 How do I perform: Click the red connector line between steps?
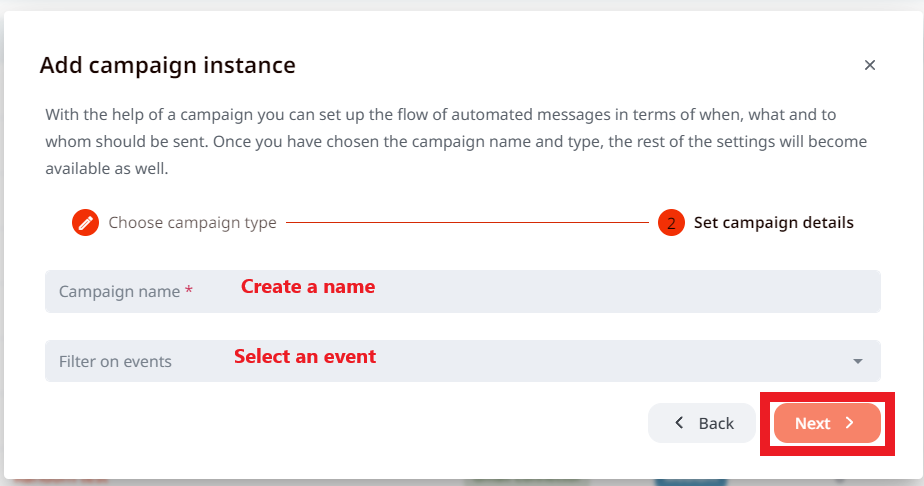tap(467, 222)
